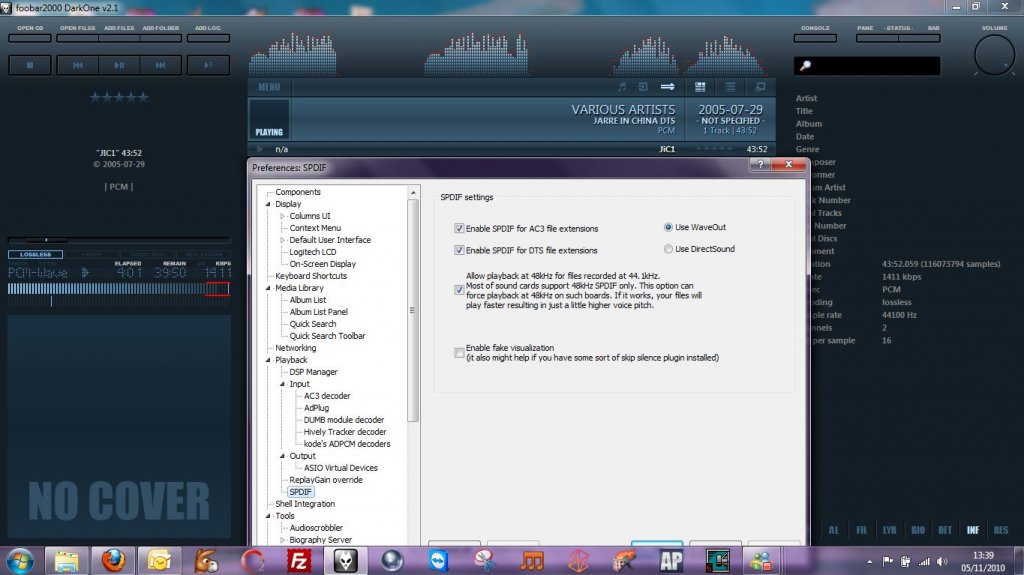This screenshot has height=575, width=1024.
Task: Select ReplayGain override tree item
Action: tap(326, 480)
